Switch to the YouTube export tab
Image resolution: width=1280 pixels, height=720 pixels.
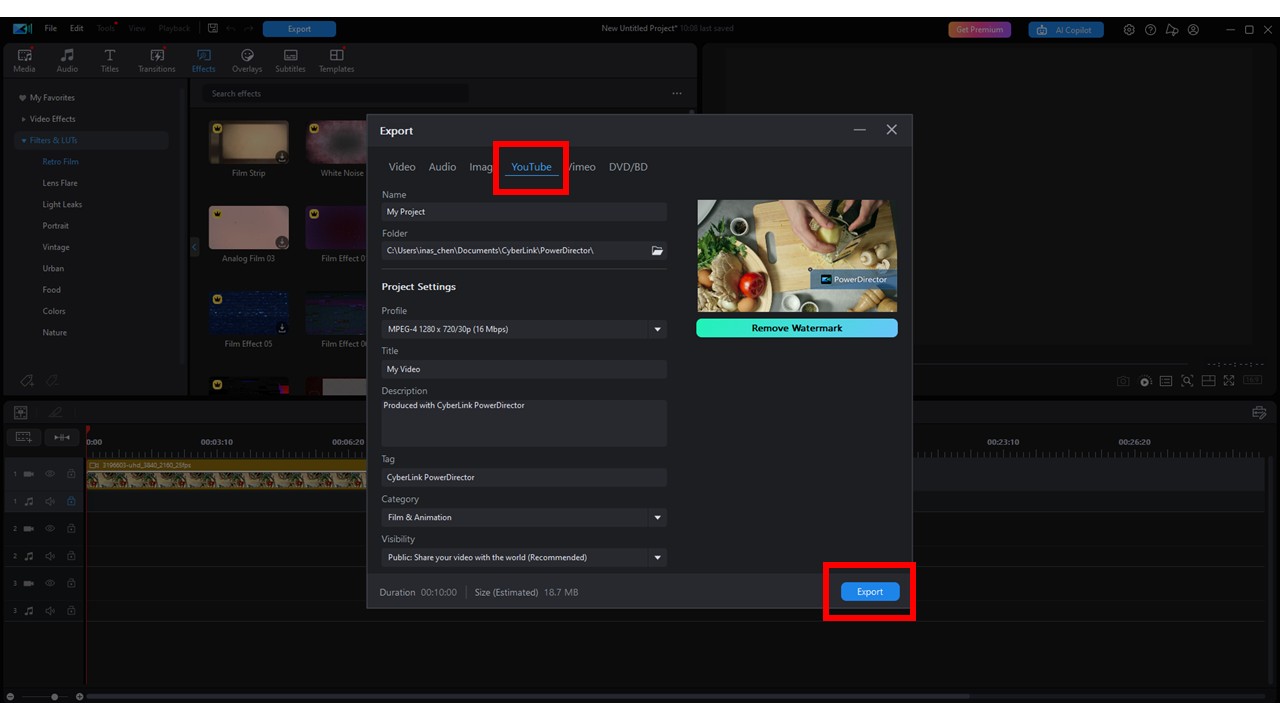pyautogui.click(x=531, y=167)
